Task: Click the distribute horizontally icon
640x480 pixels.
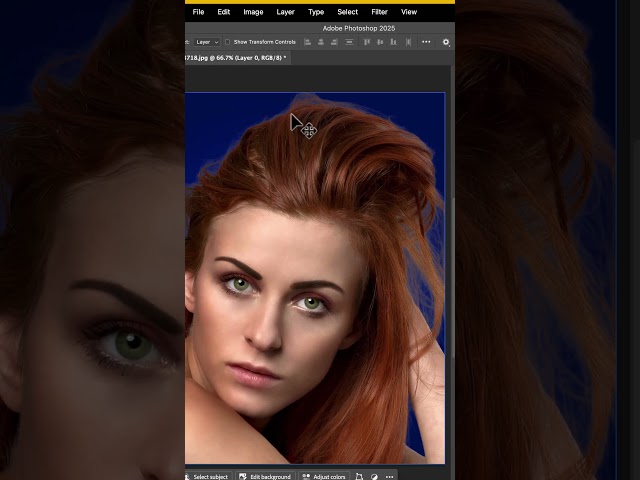Action: pyautogui.click(x=408, y=42)
